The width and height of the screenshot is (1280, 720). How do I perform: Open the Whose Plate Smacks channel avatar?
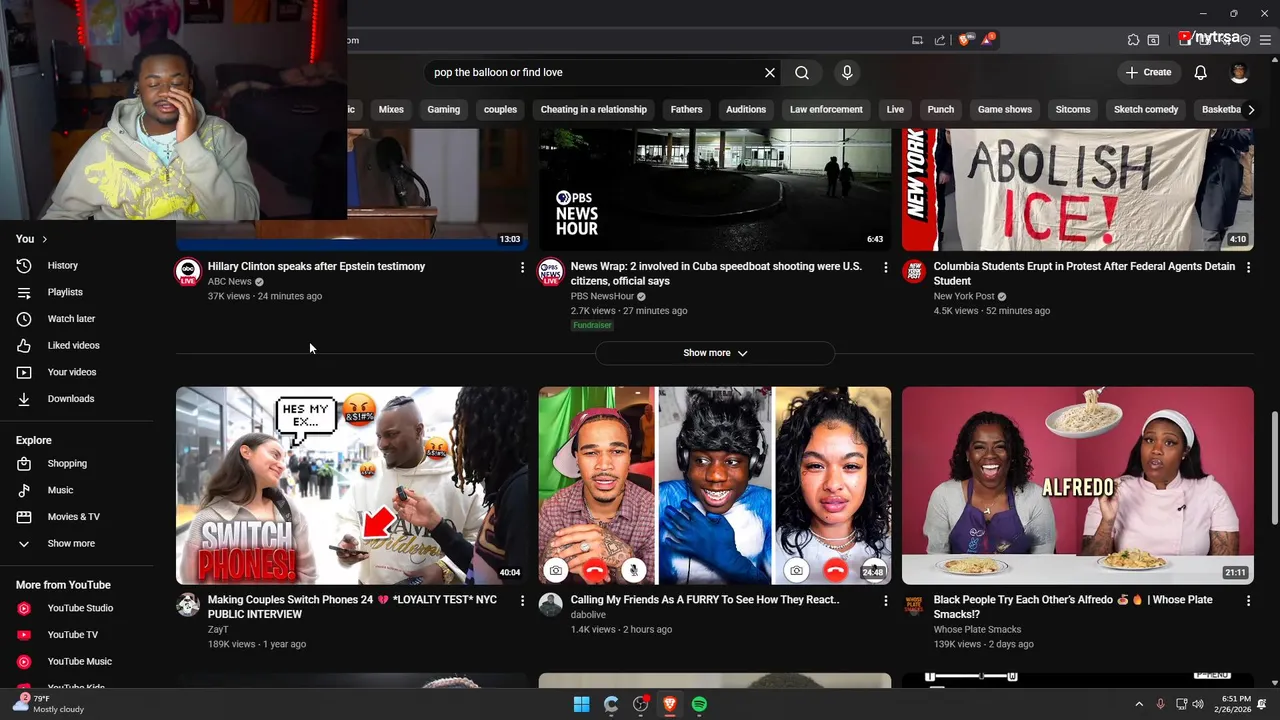click(914, 605)
